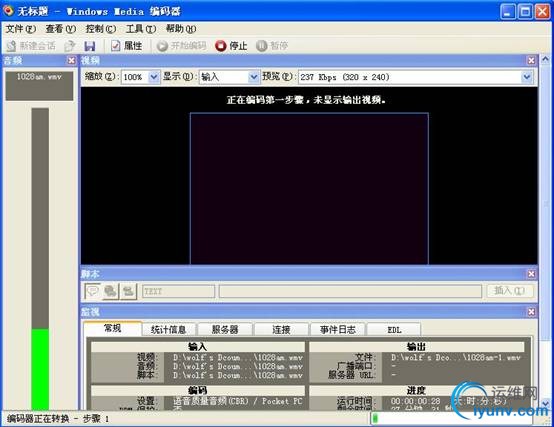Click the video preview area
Screen dimensions: 554x427
pos(309,188)
